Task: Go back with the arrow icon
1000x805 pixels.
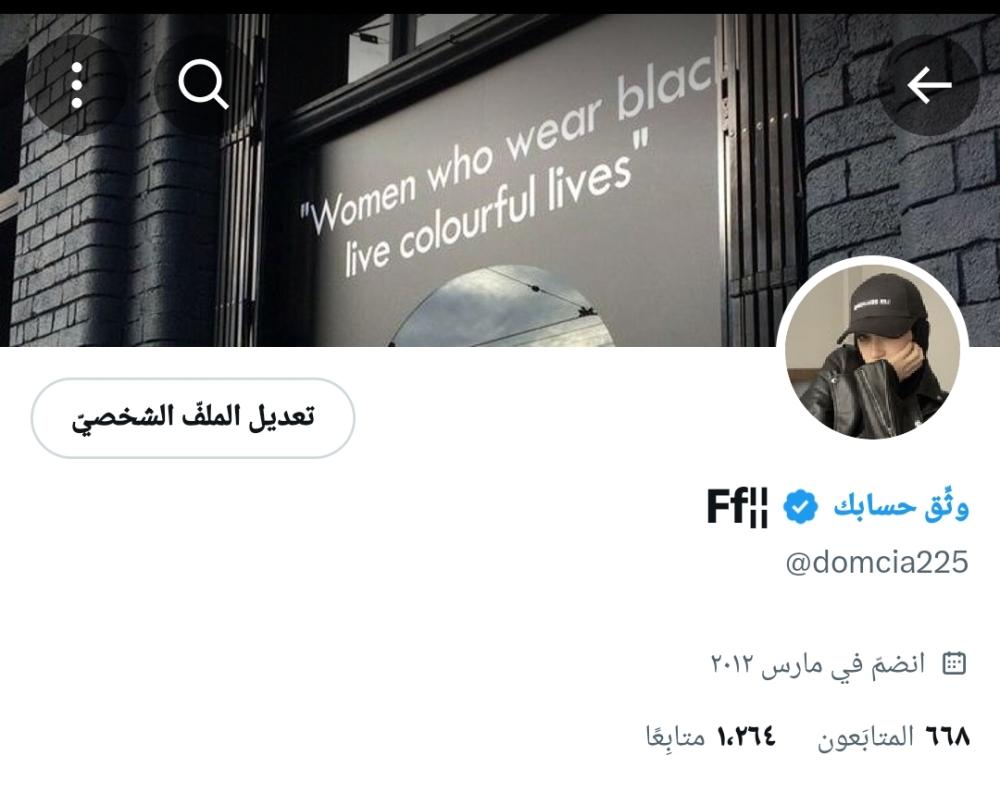Action: pyautogui.click(x=929, y=85)
